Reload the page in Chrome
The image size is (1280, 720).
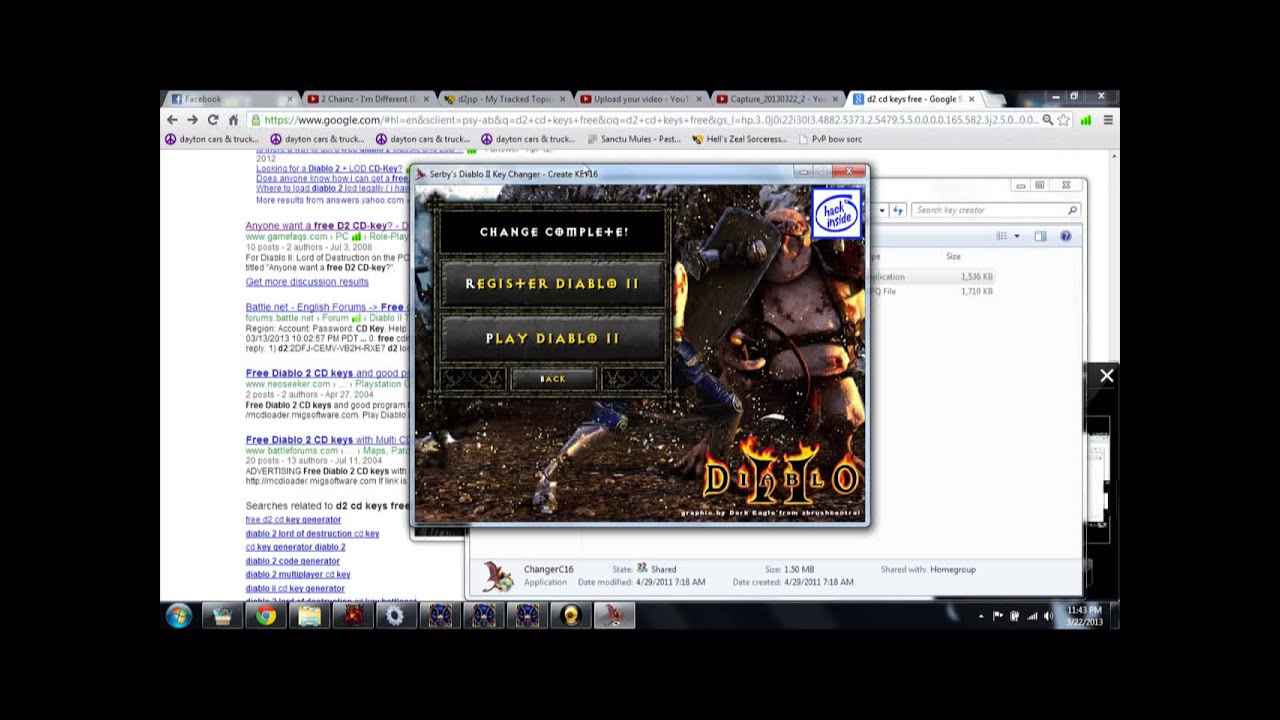click(x=212, y=120)
